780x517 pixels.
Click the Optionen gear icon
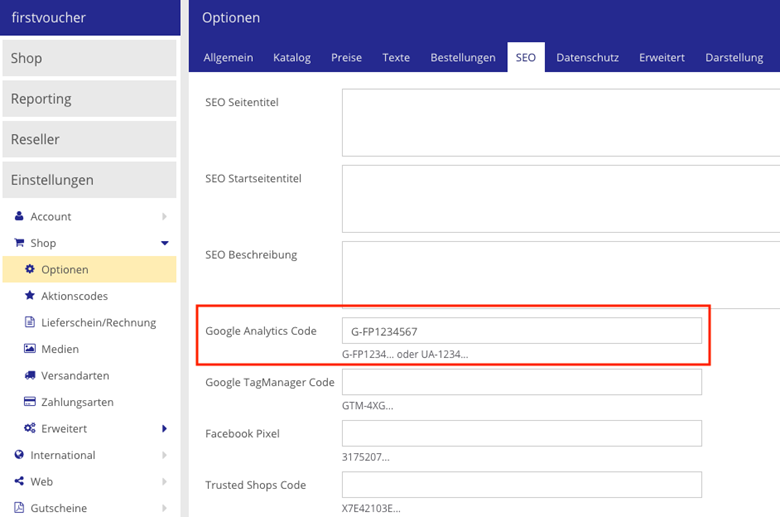click(x=30, y=269)
